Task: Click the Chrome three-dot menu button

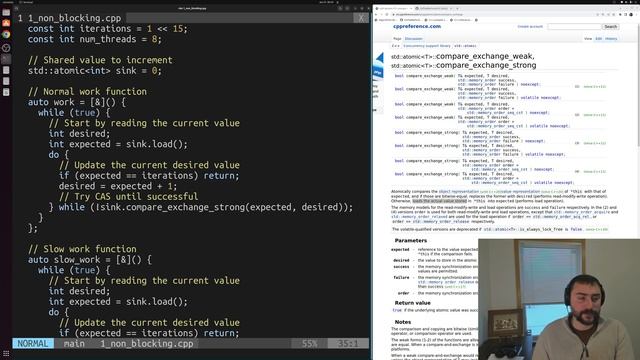Action: 636,14
